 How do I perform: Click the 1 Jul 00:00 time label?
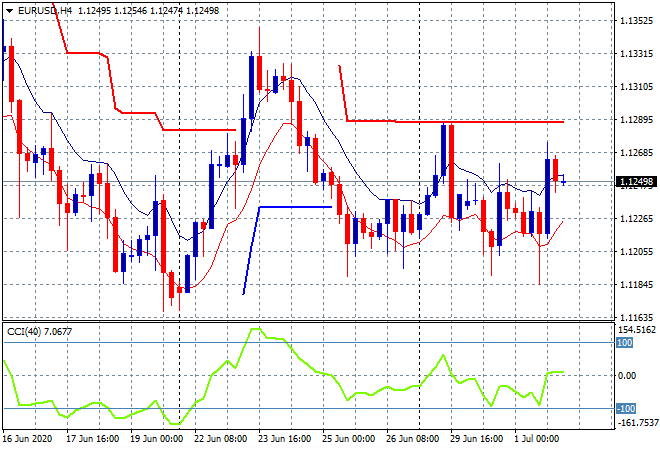click(536, 439)
